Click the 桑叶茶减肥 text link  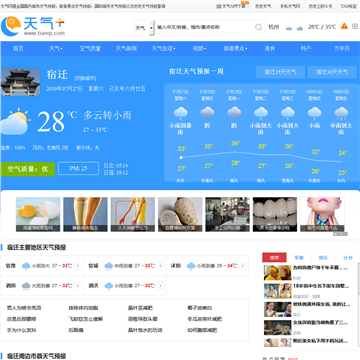tap(140, 308)
